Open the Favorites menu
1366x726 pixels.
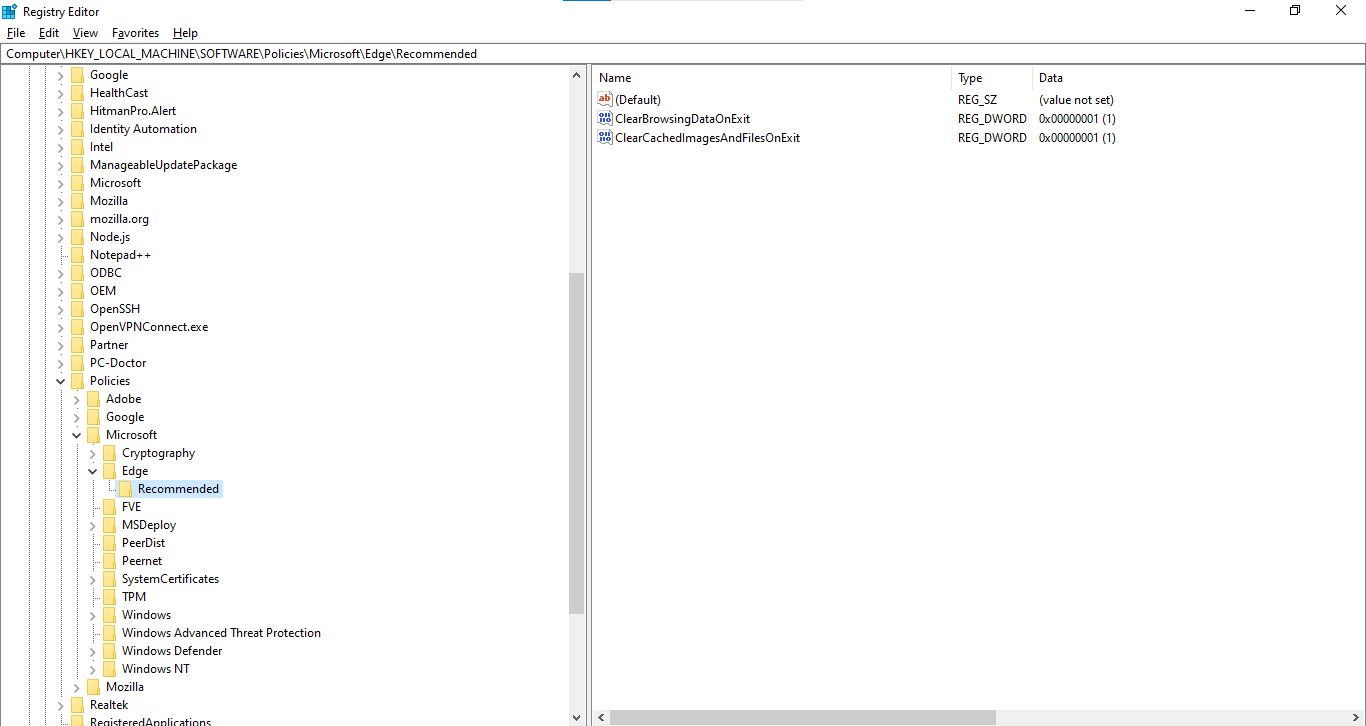coord(135,33)
